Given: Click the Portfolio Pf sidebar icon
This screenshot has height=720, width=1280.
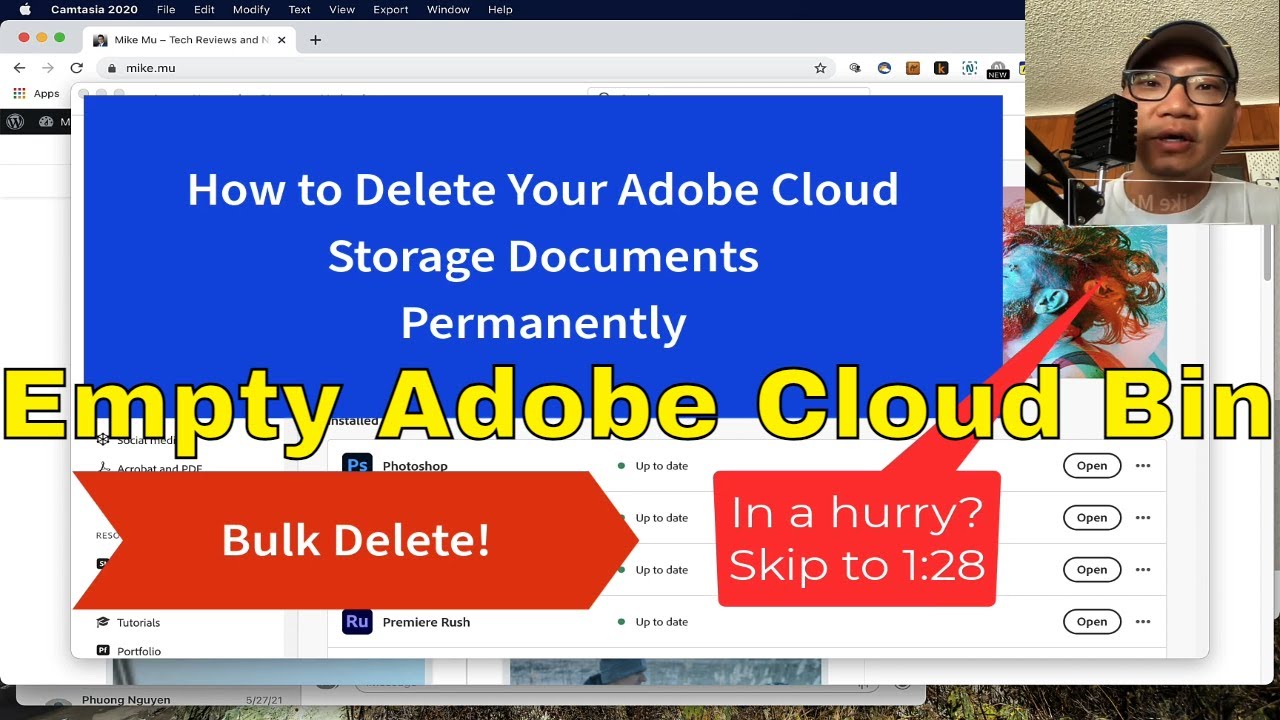Looking at the screenshot, I should click(102, 651).
